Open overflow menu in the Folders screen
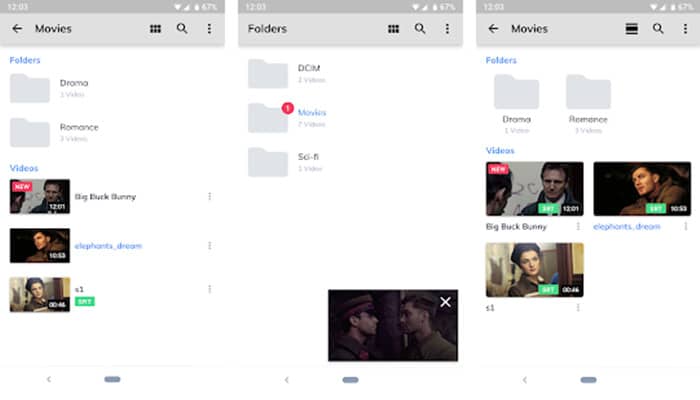This screenshot has width=700, height=400. pyautogui.click(x=447, y=29)
